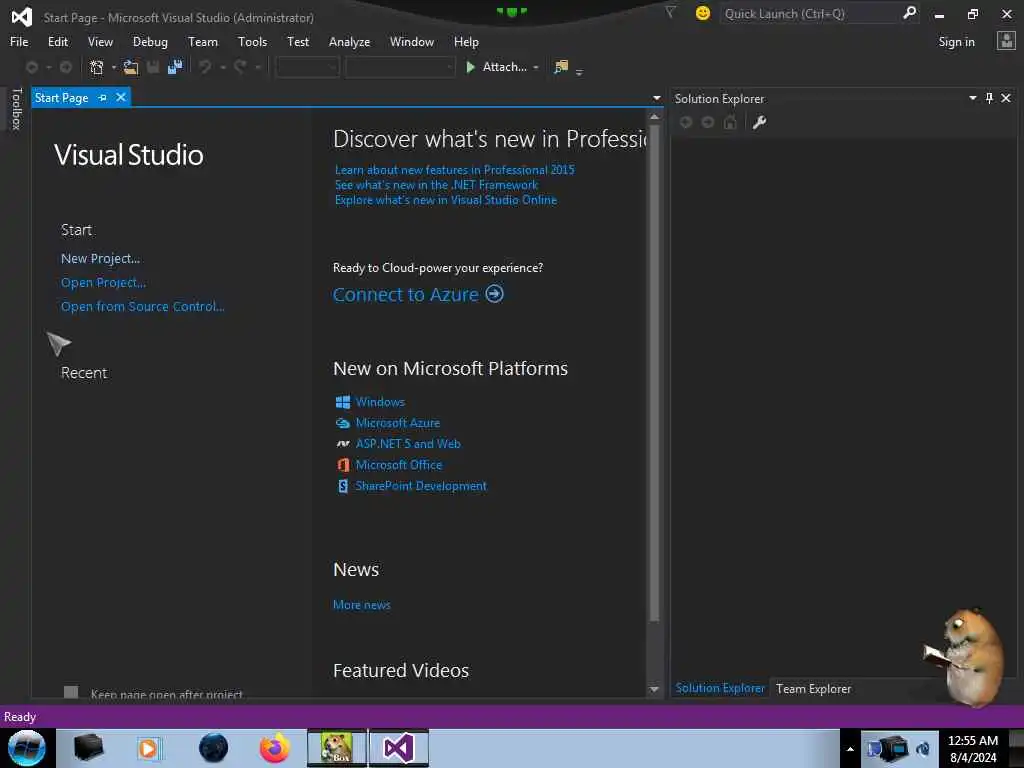Click the Start Page scrollbar up arrow
The image size is (1024, 768).
(654, 116)
